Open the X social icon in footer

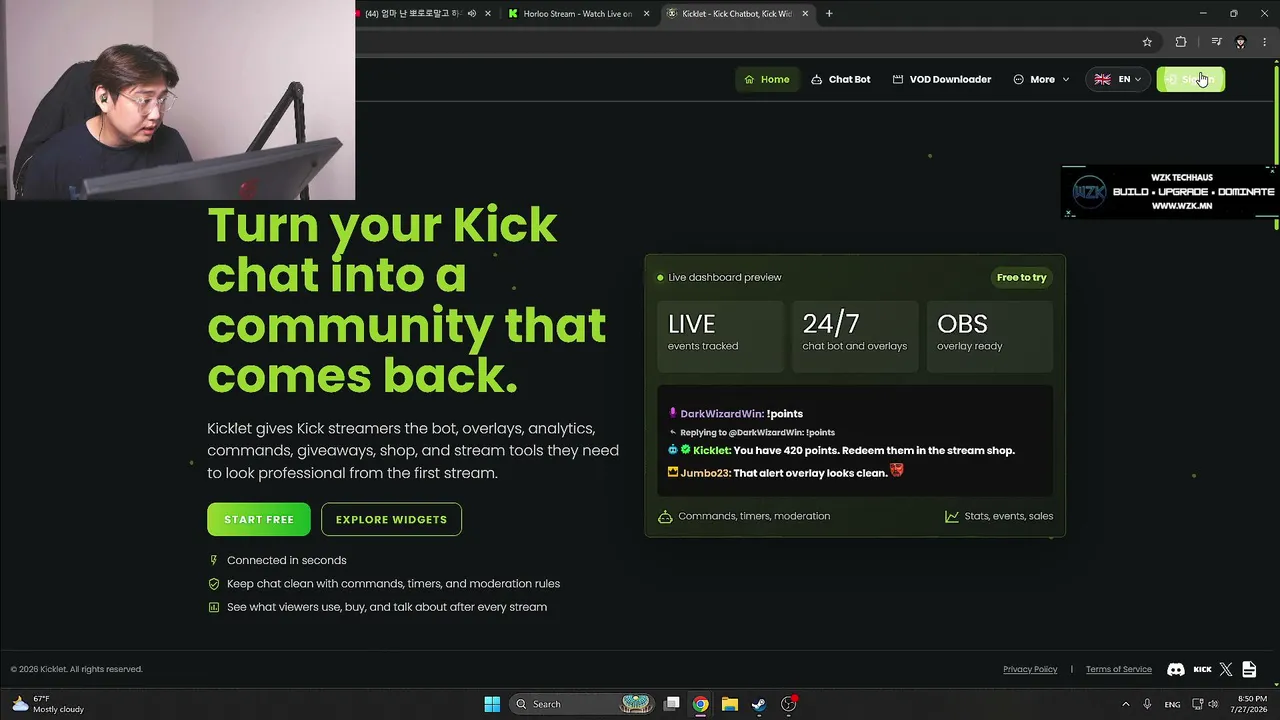pyautogui.click(x=1226, y=669)
